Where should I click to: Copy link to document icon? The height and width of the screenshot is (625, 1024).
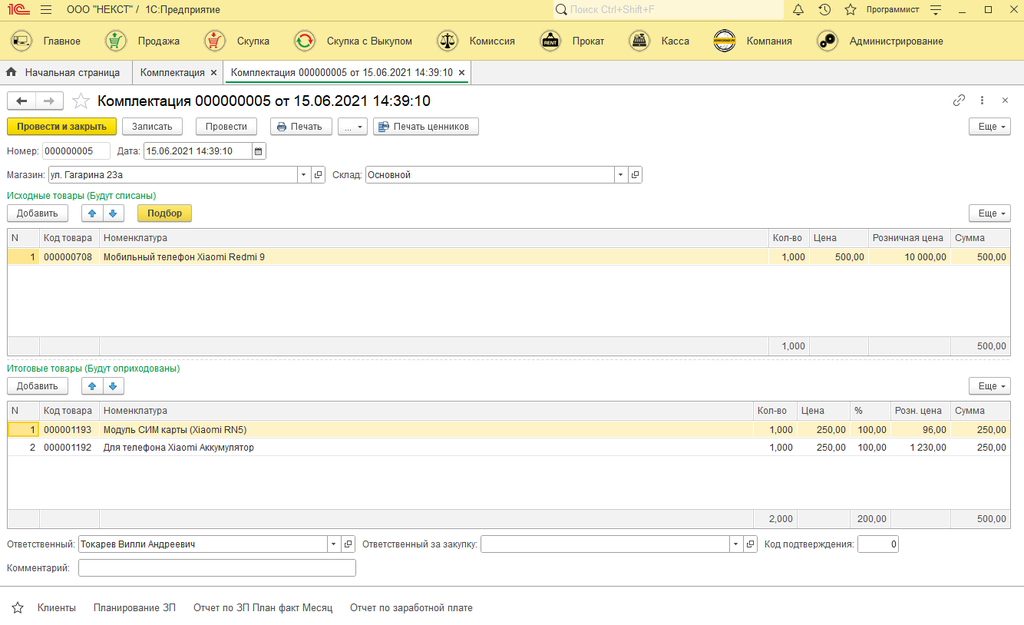point(959,100)
